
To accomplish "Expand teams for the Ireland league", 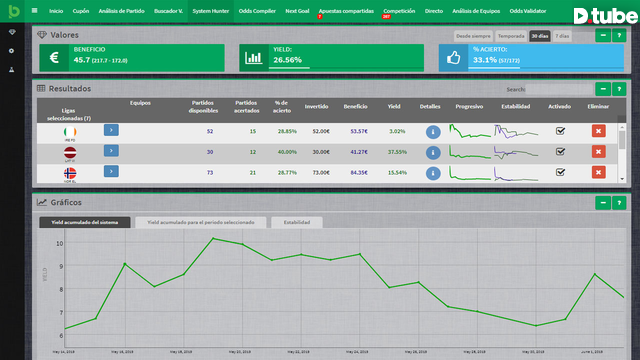I will (111, 130).
